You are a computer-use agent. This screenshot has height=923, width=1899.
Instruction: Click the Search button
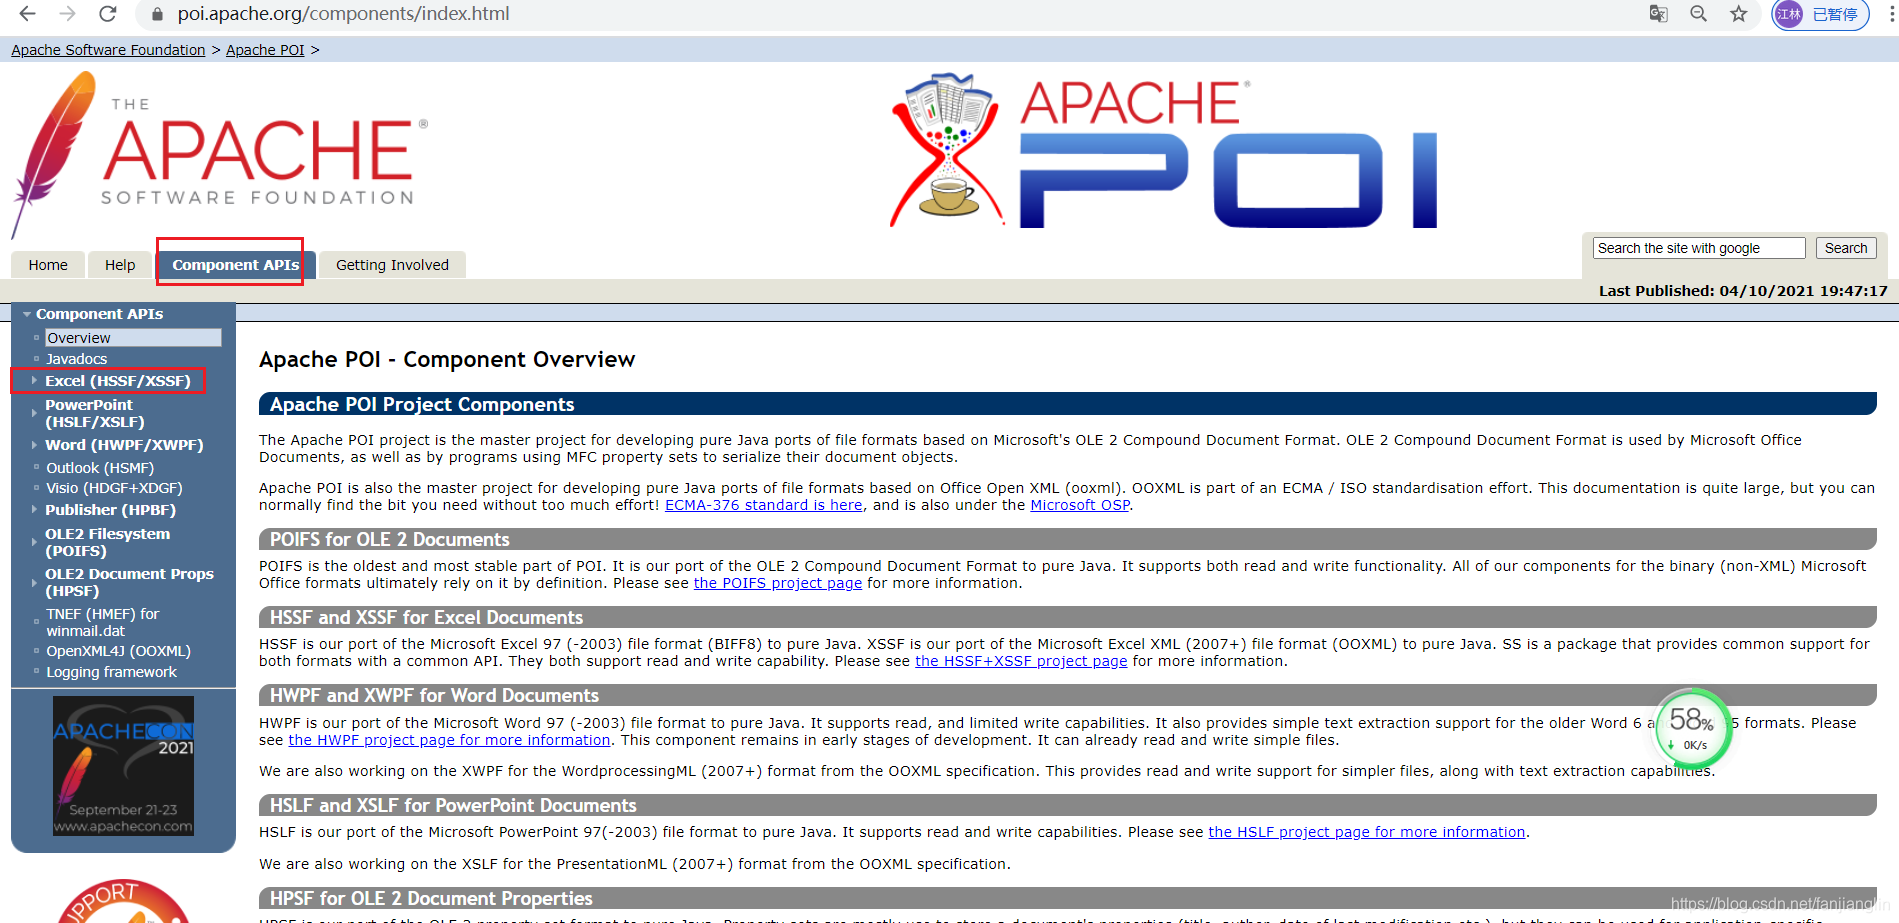click(1846, 248)
